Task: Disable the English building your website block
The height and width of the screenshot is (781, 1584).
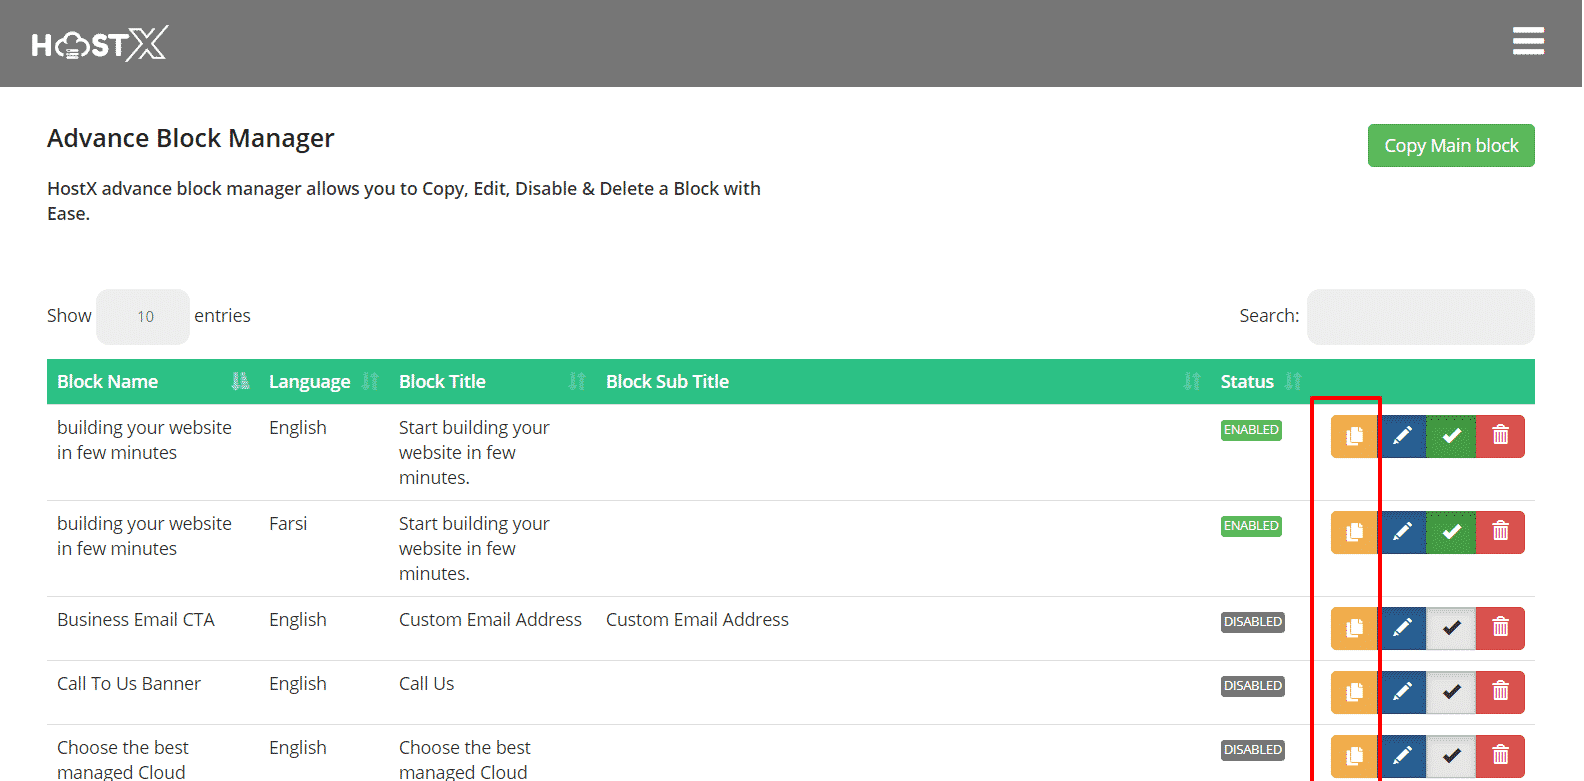Action: (x=1451, y=436)
